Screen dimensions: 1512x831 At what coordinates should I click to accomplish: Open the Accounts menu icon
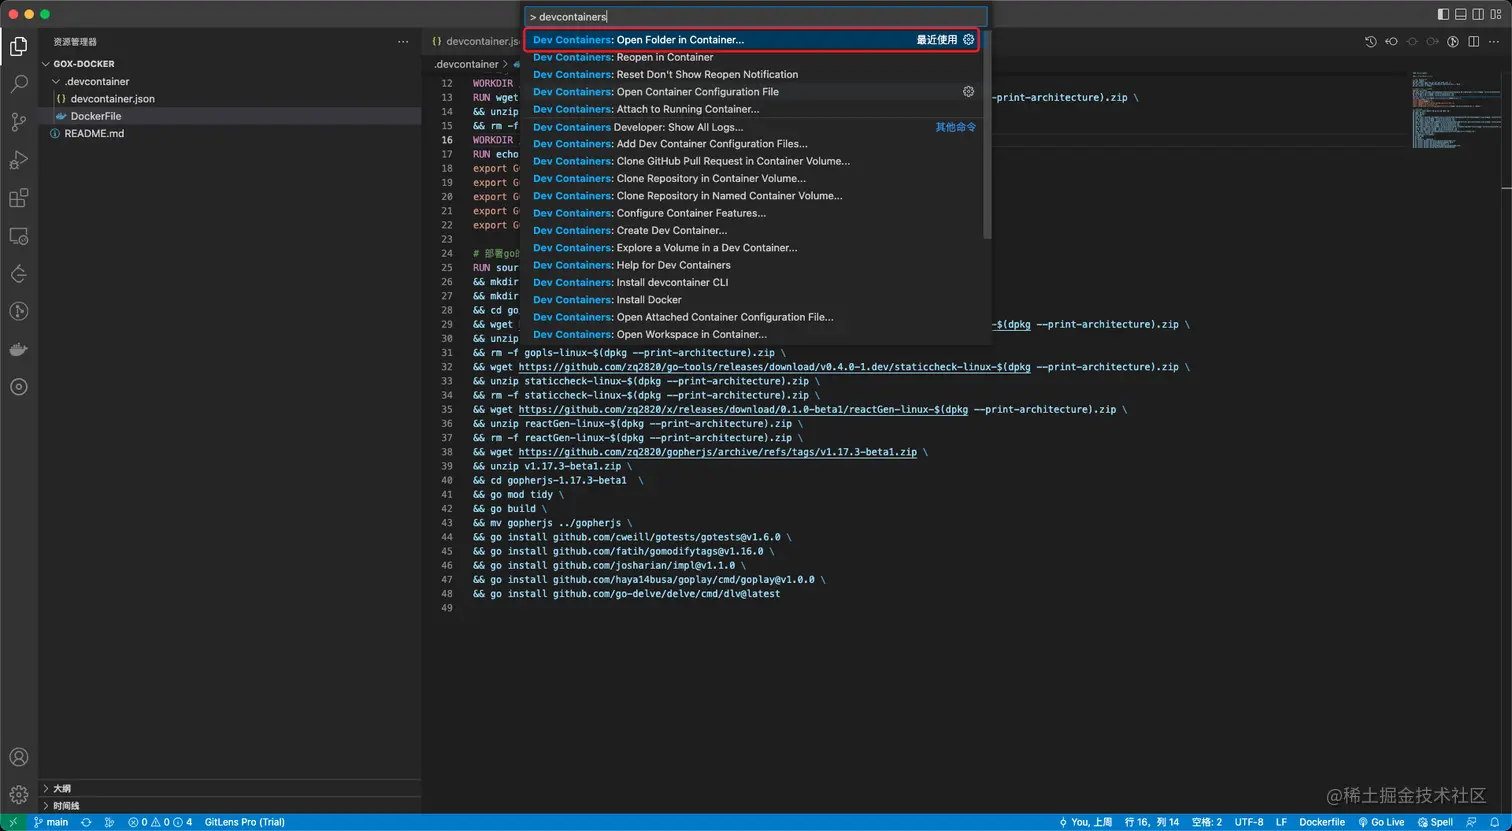(18, 757)
